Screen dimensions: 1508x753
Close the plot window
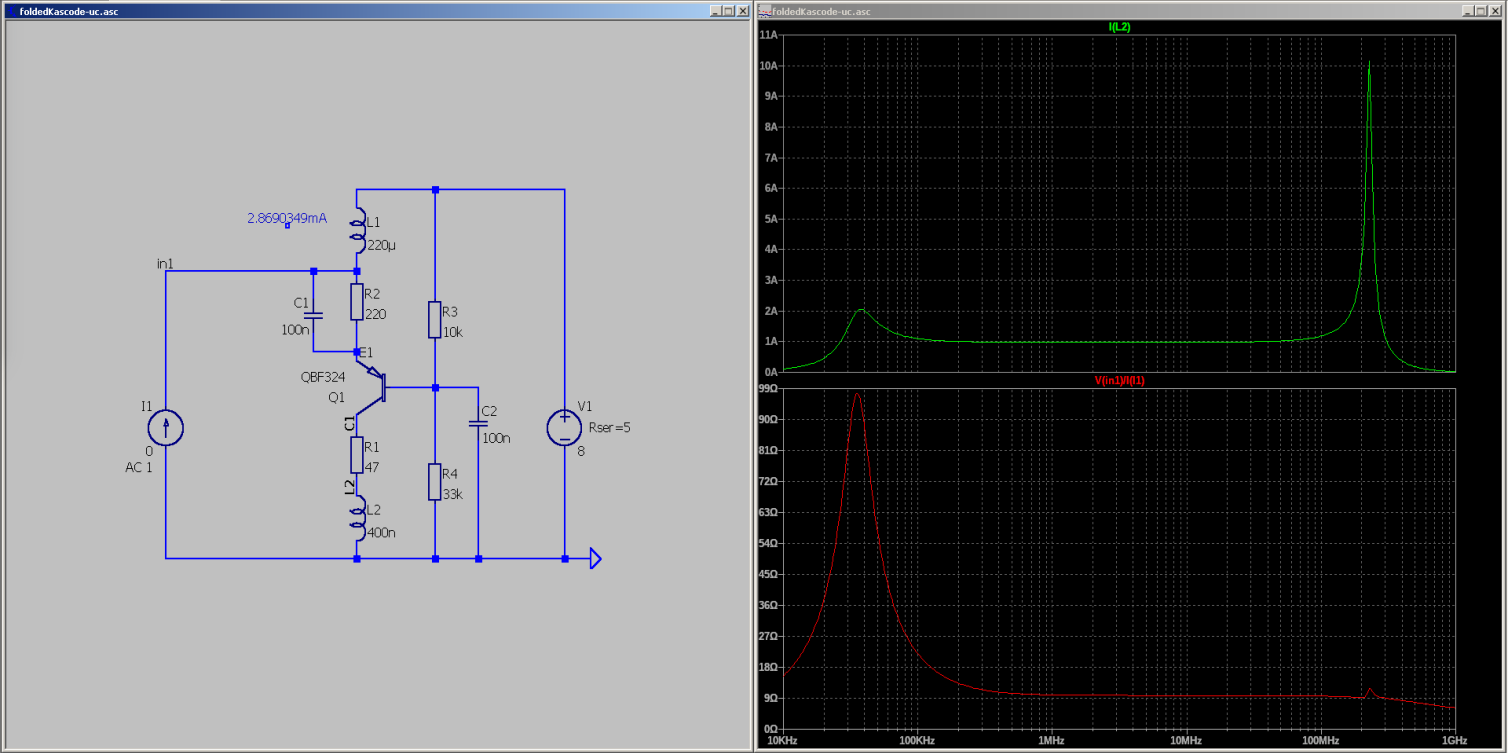click(x=1496, y=11)
